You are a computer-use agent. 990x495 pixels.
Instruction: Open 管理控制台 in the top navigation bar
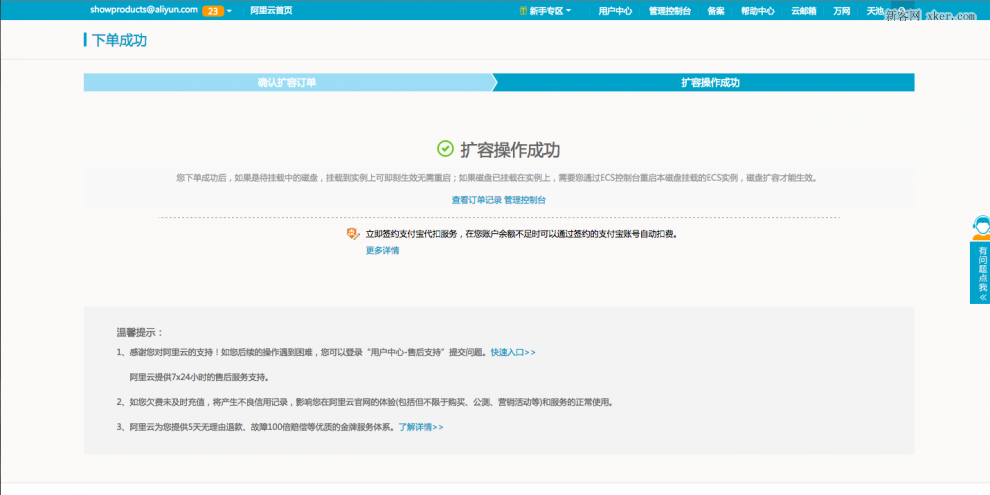coord(669,11)
